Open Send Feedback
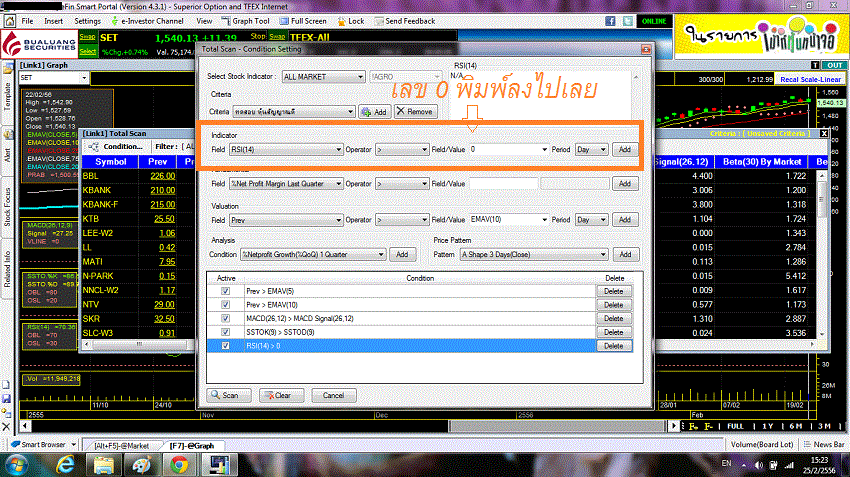The image size is (850, 477). click(x=404, y=21)
